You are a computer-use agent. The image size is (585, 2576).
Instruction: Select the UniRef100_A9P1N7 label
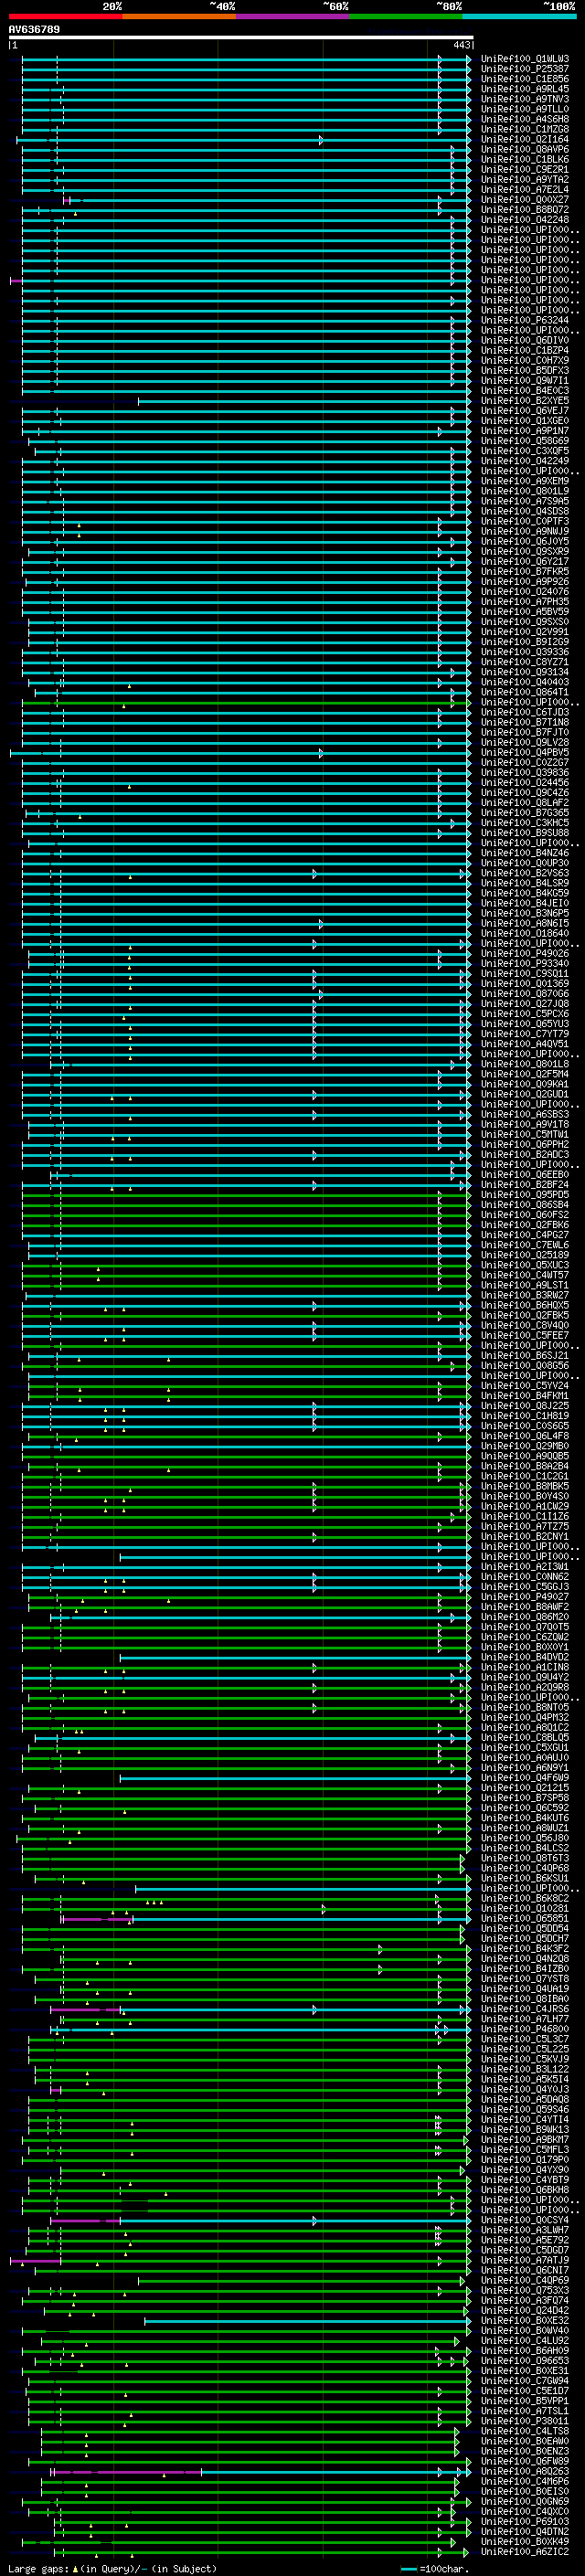tap(525, 431)
